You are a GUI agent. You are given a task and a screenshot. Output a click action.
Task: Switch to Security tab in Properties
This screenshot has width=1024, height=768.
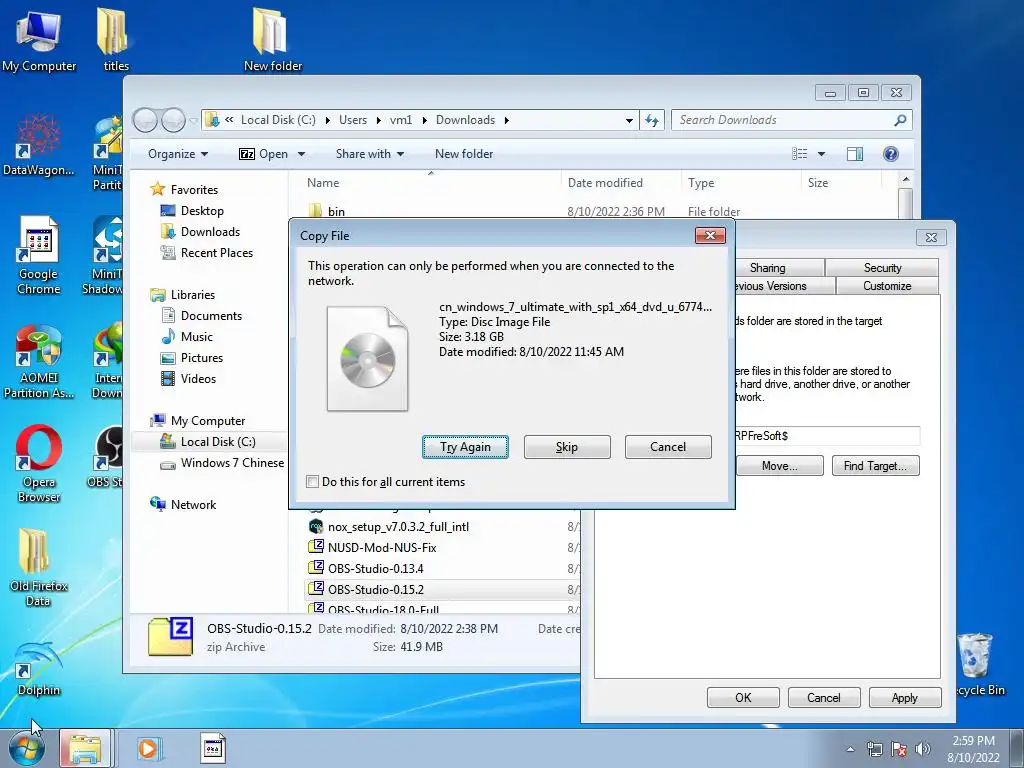click(x=882, y=268)
